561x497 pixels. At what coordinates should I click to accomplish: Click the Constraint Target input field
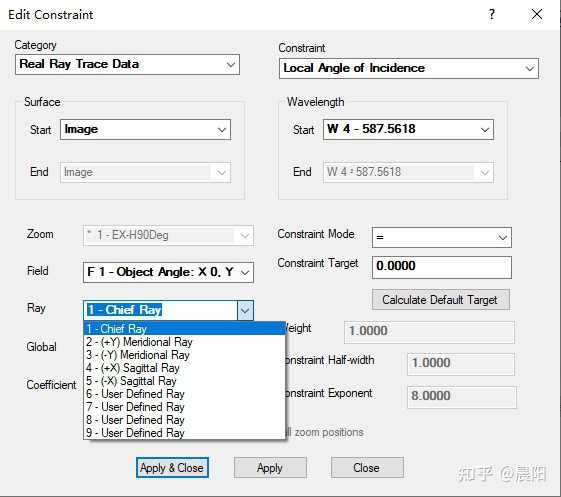click(442, 267)
